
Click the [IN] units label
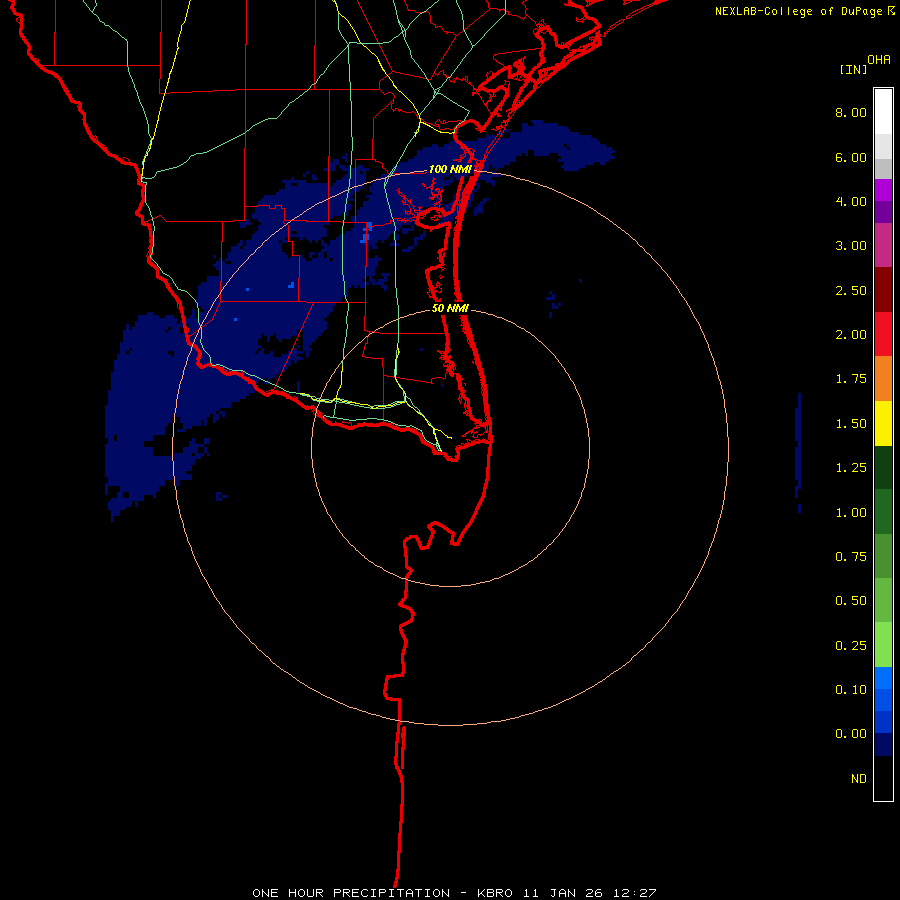pos(854,69)
